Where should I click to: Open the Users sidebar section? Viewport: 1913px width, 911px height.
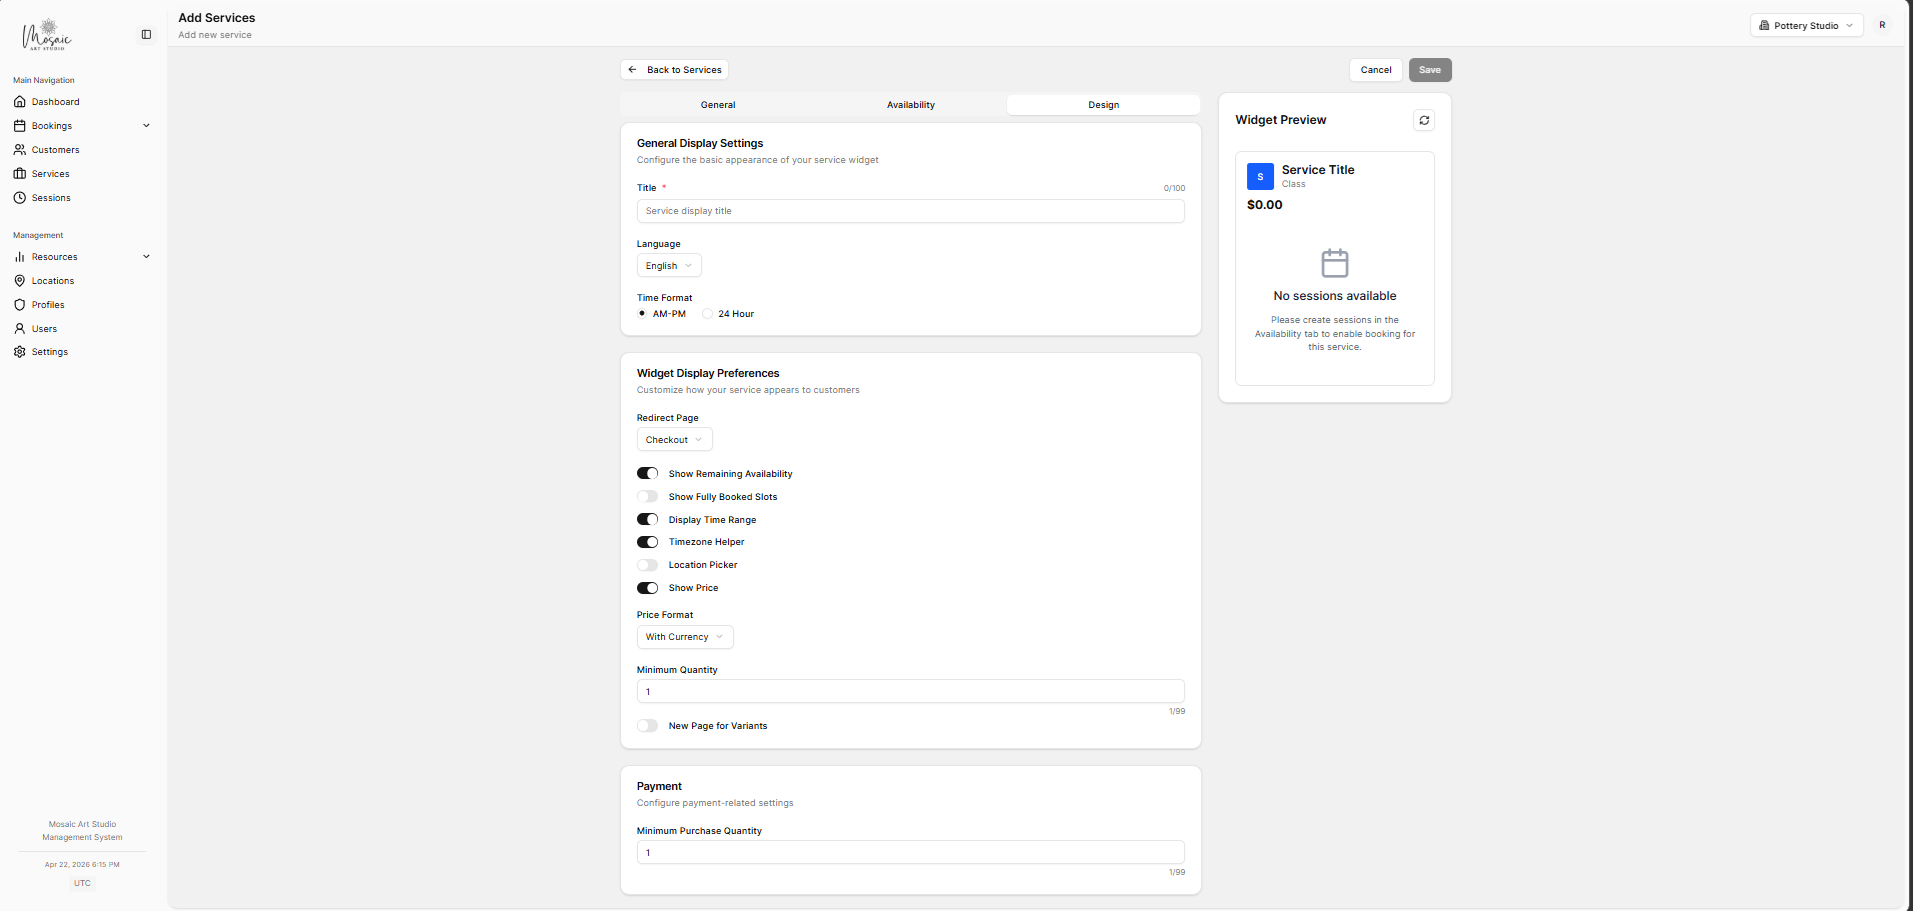pyautogui.click(x=42, y=328)
